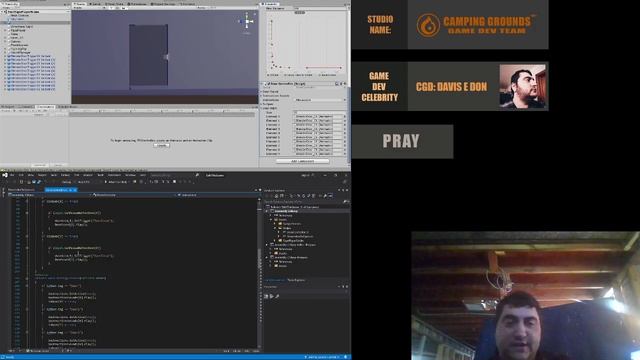The width and height of the screenshot is (640, 360).
Task: Click the Size field in array list
Action: point(318,112)
